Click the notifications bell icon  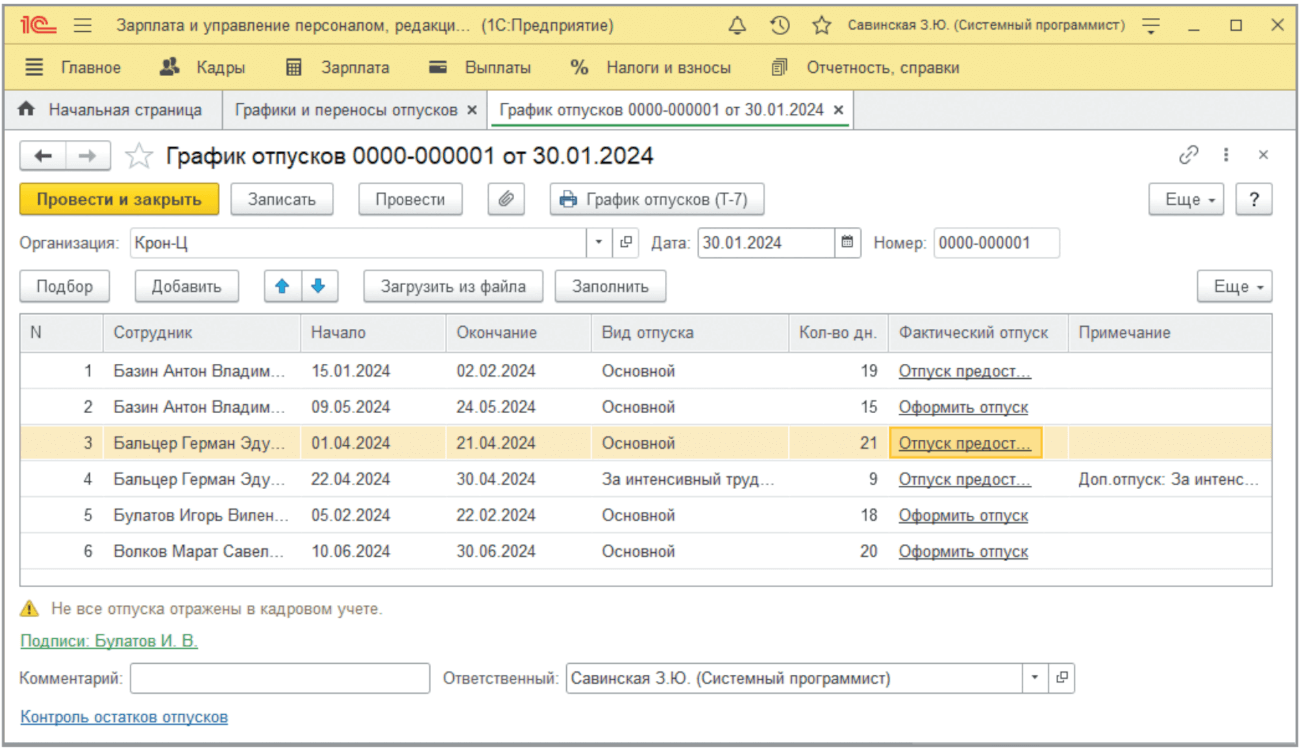pyautogui.click(x=738, y=25)
